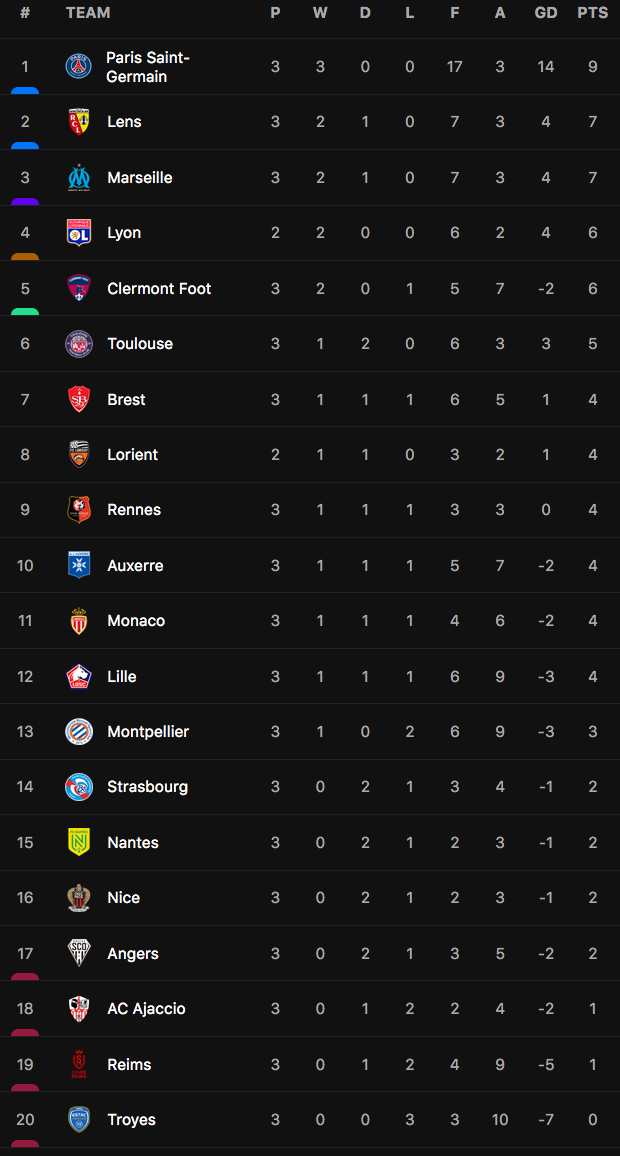Select the TEAM column header

88,13
